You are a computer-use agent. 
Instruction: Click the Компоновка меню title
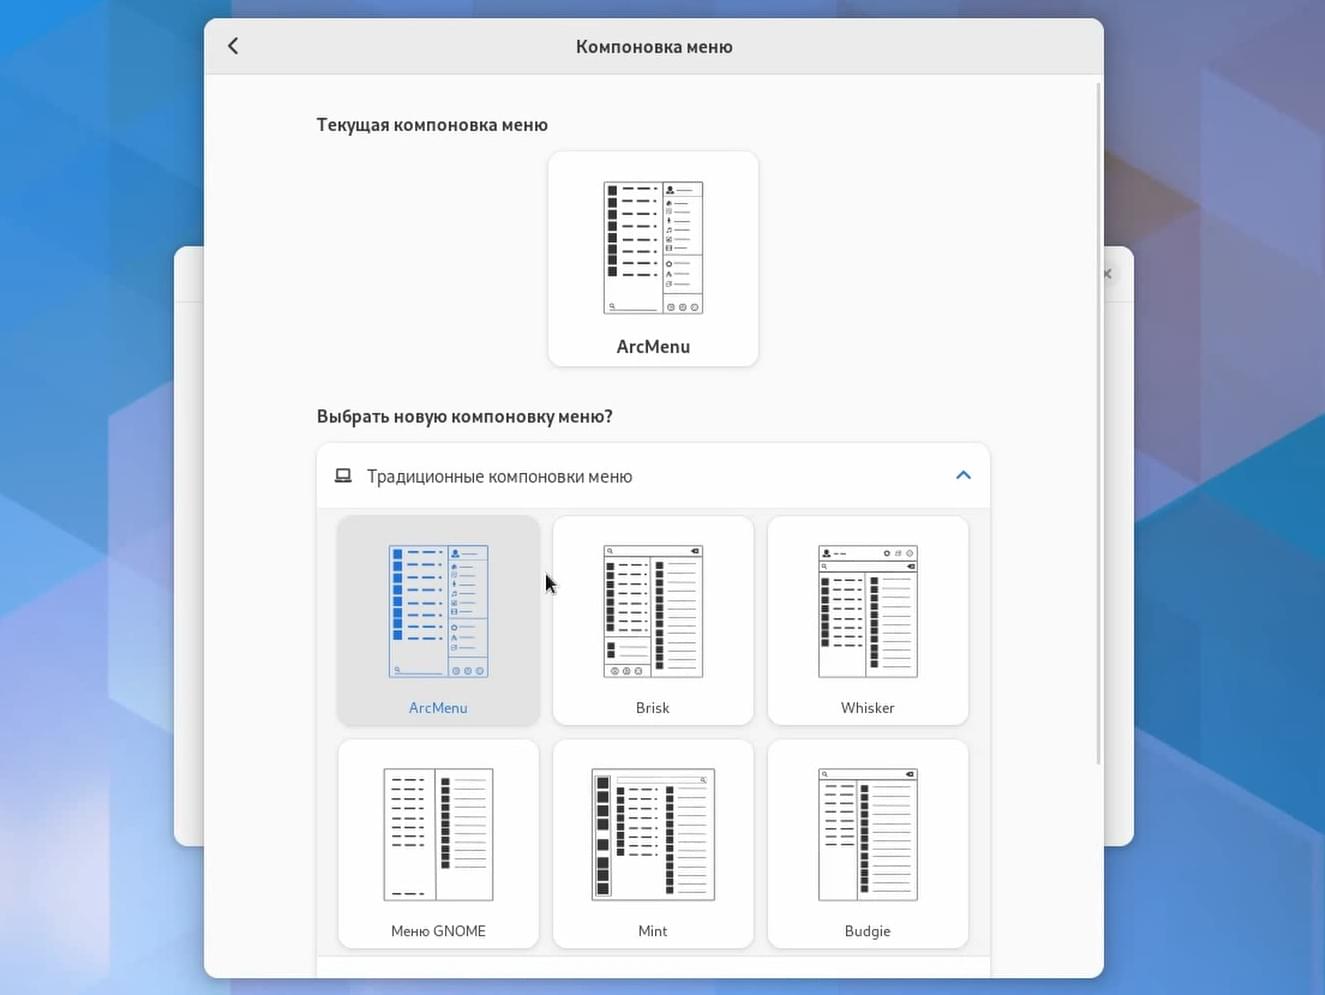[654, 46]
